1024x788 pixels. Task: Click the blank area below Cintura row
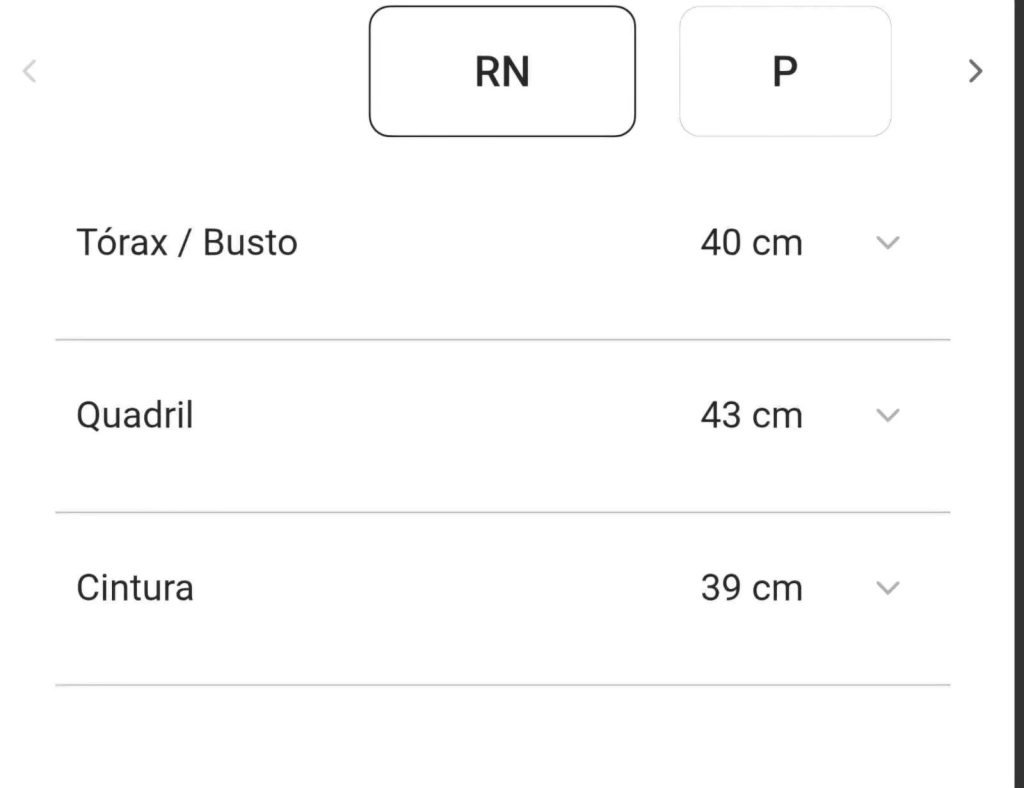pos(503,738)
